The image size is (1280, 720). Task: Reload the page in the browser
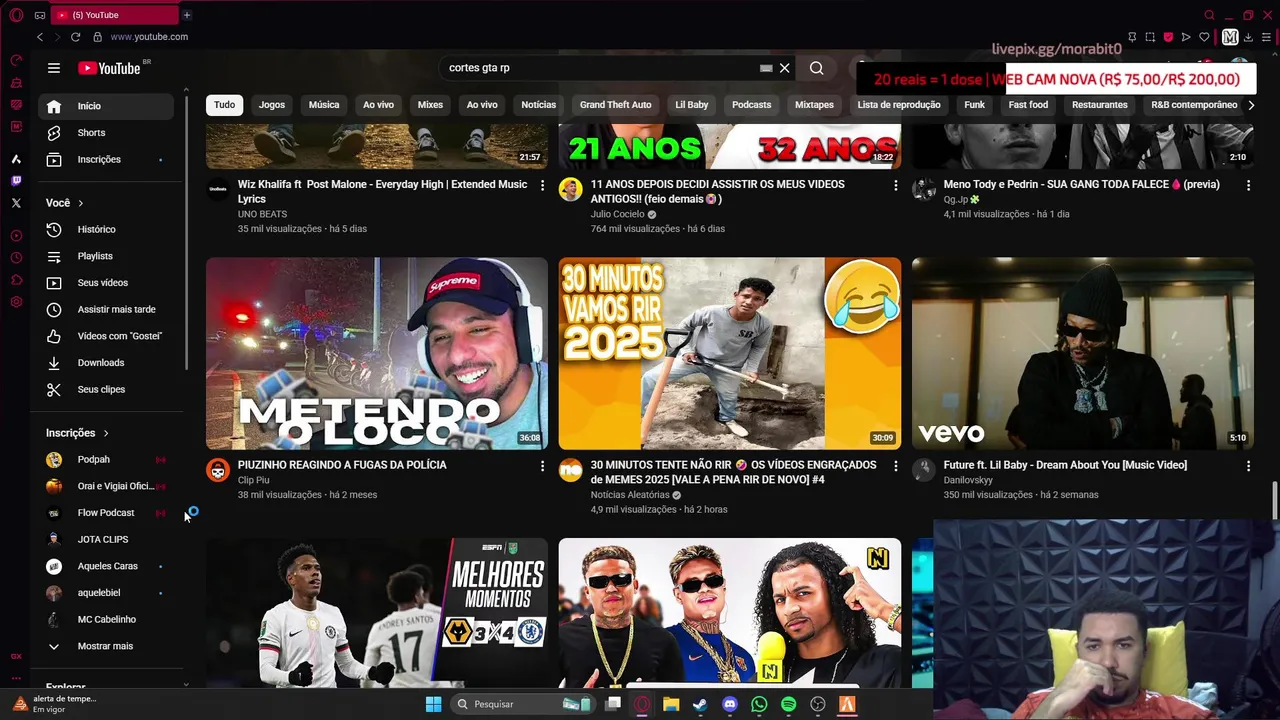click(75, 37)
